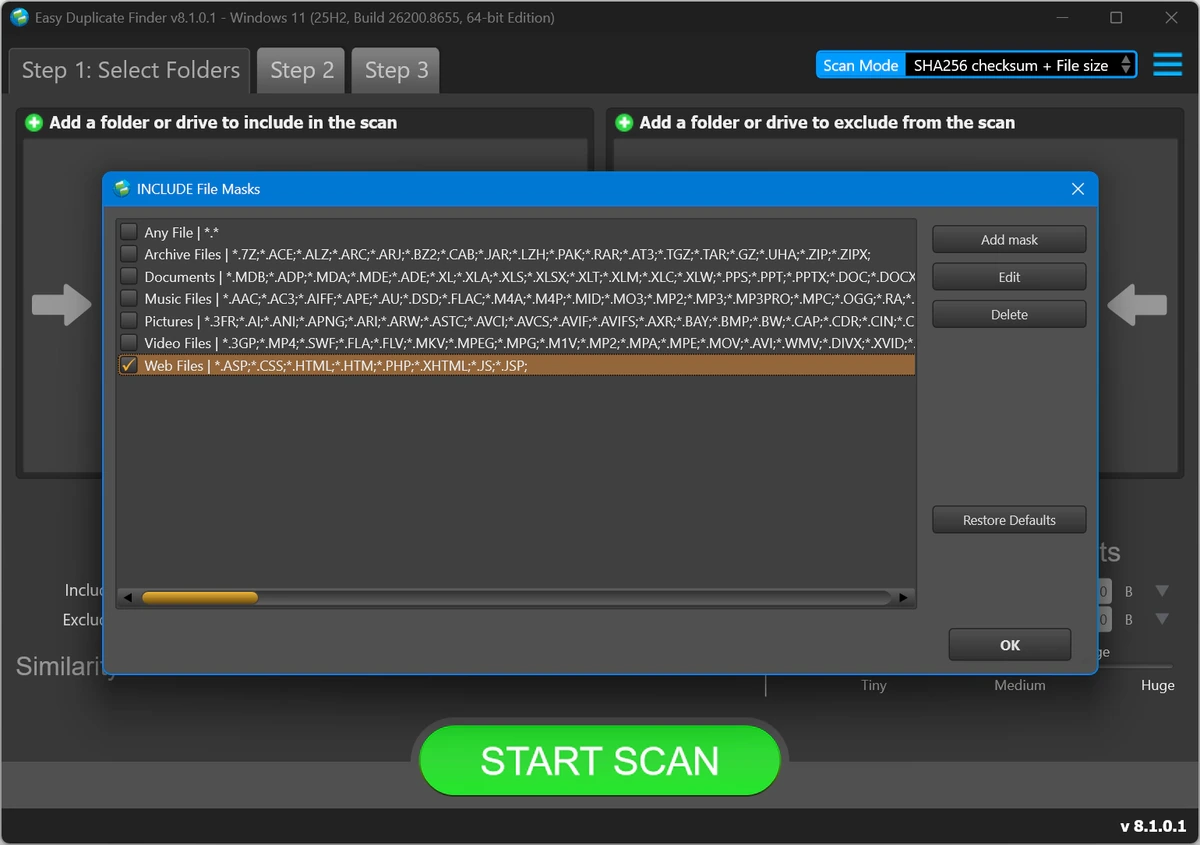Screen dimensions: 1200x845
Task: Click the Add mask button
Action: click(1009, 240)
